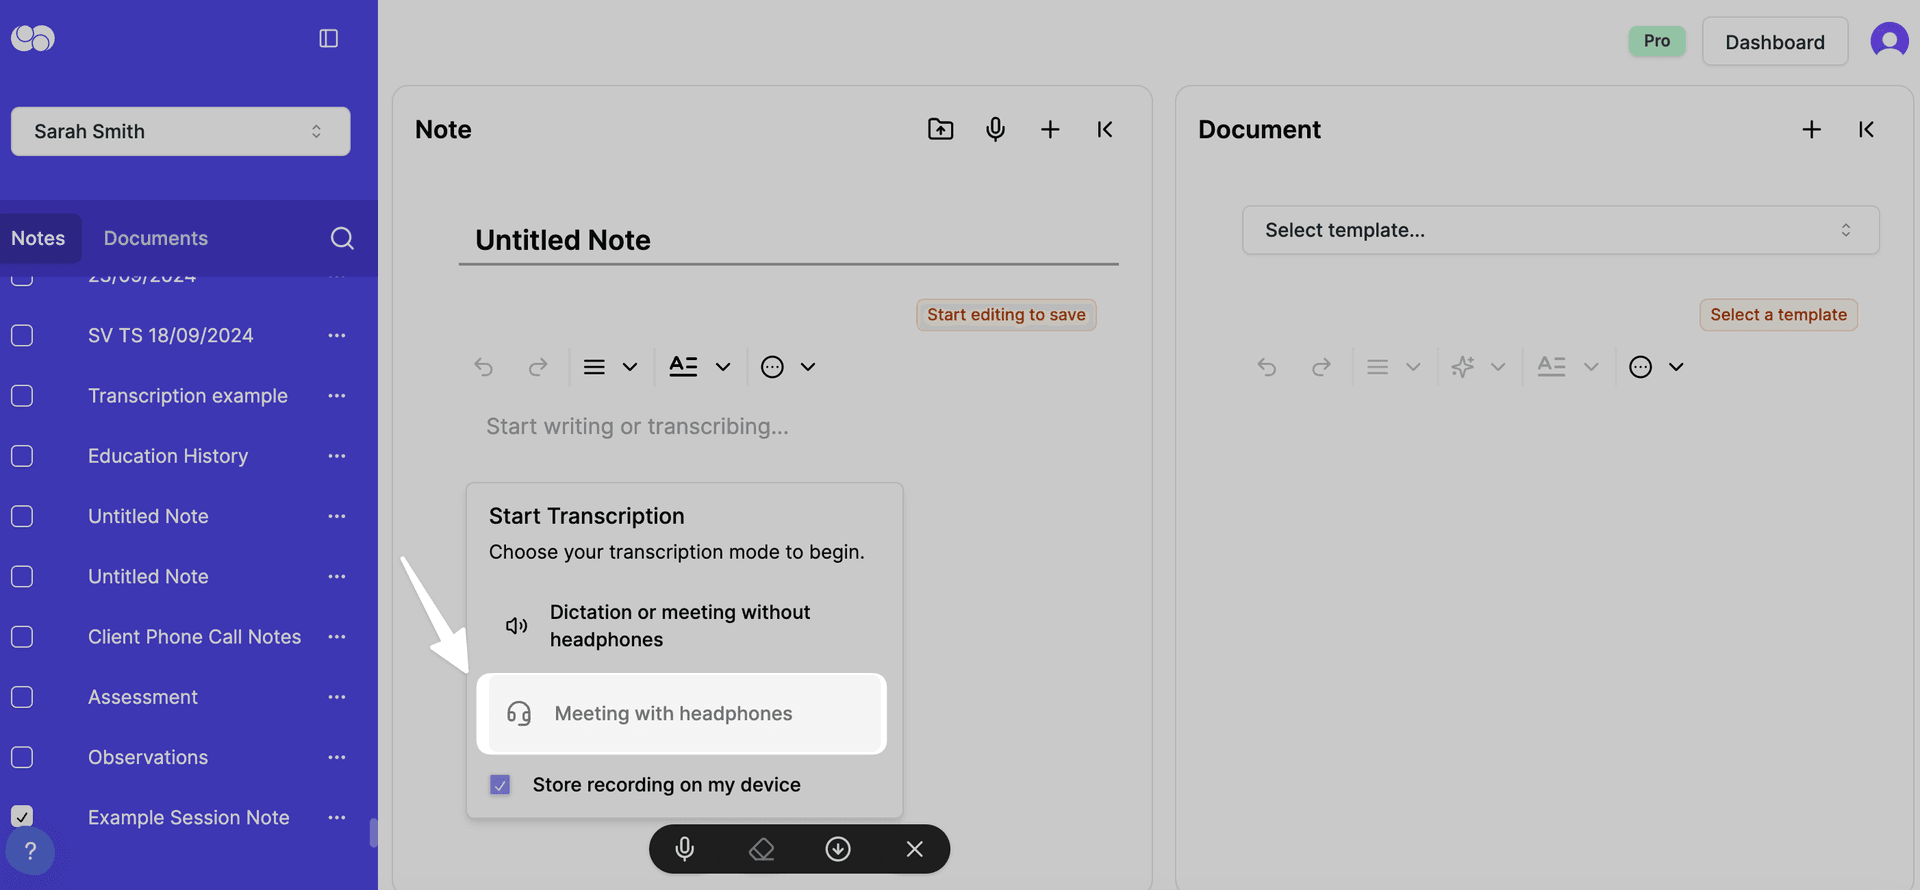Open the Sarah Smith client selector
This screenshot has height=890, width=1920.
(181, 131)
